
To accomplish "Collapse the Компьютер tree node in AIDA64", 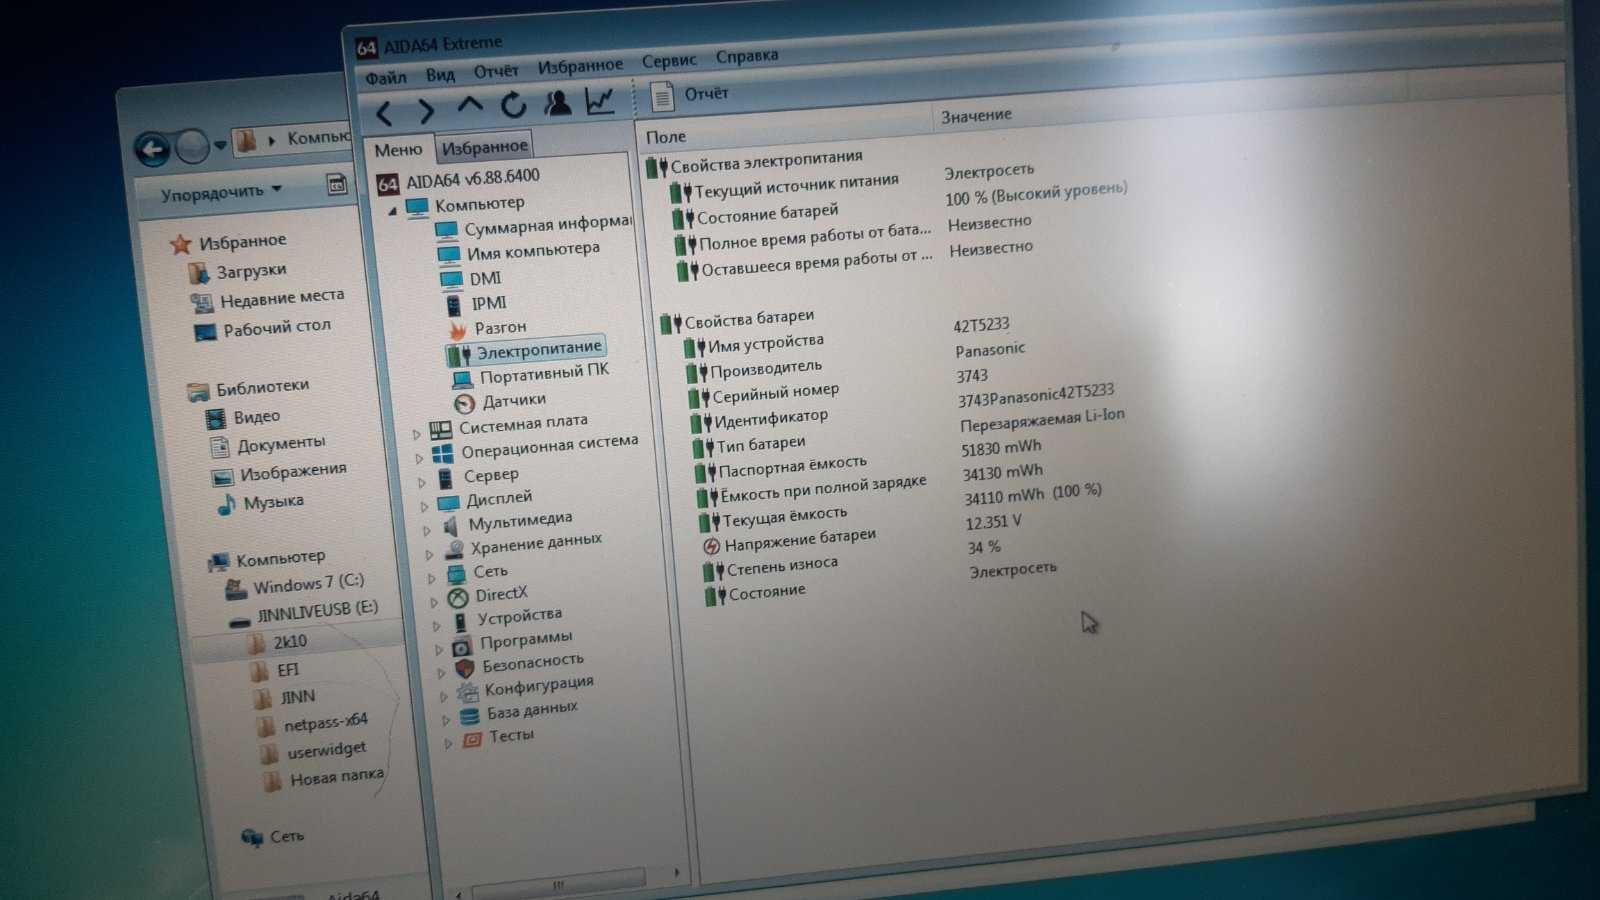I will [393, 211].
